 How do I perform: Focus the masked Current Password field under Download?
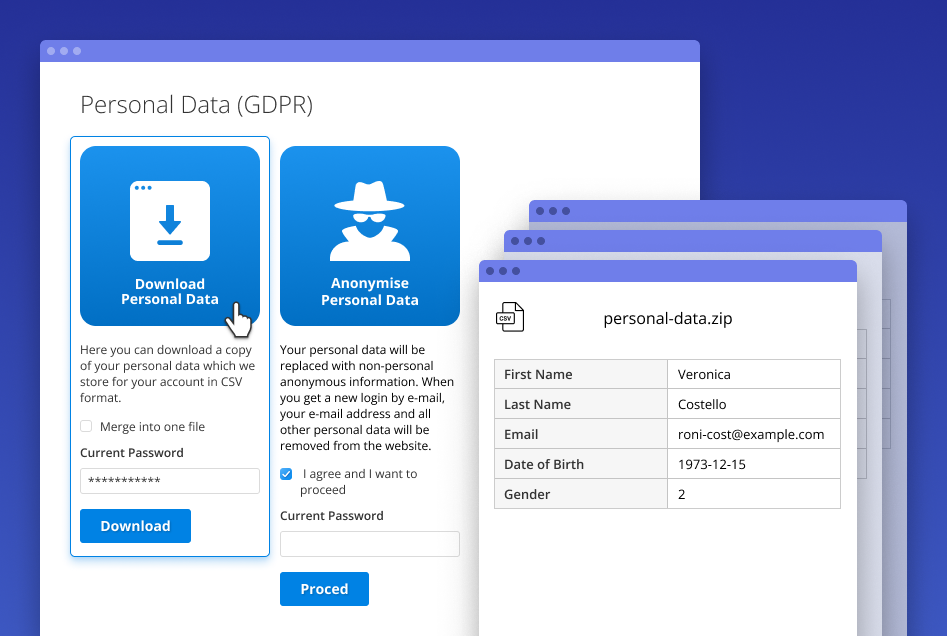point(169,481)
